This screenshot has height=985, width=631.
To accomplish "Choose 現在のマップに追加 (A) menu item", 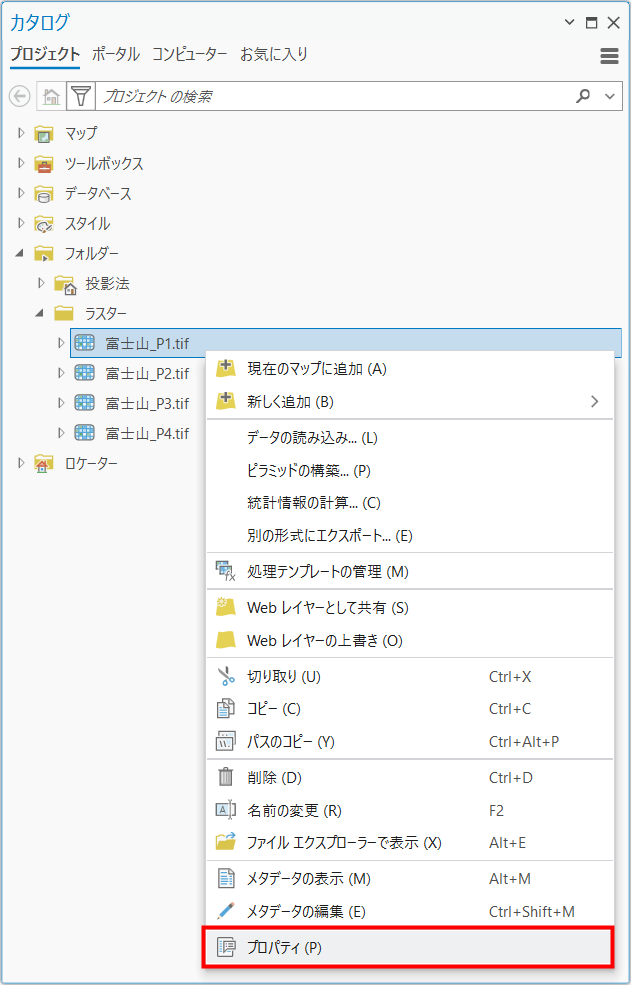I will click(316, 369).
